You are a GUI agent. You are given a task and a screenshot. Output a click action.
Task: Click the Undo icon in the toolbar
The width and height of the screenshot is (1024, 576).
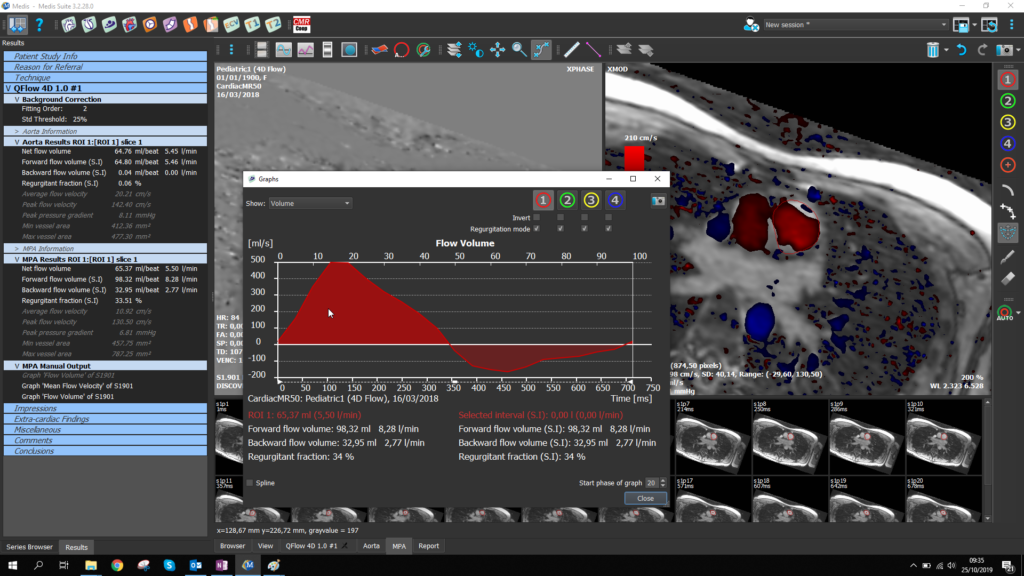point(963,48)
